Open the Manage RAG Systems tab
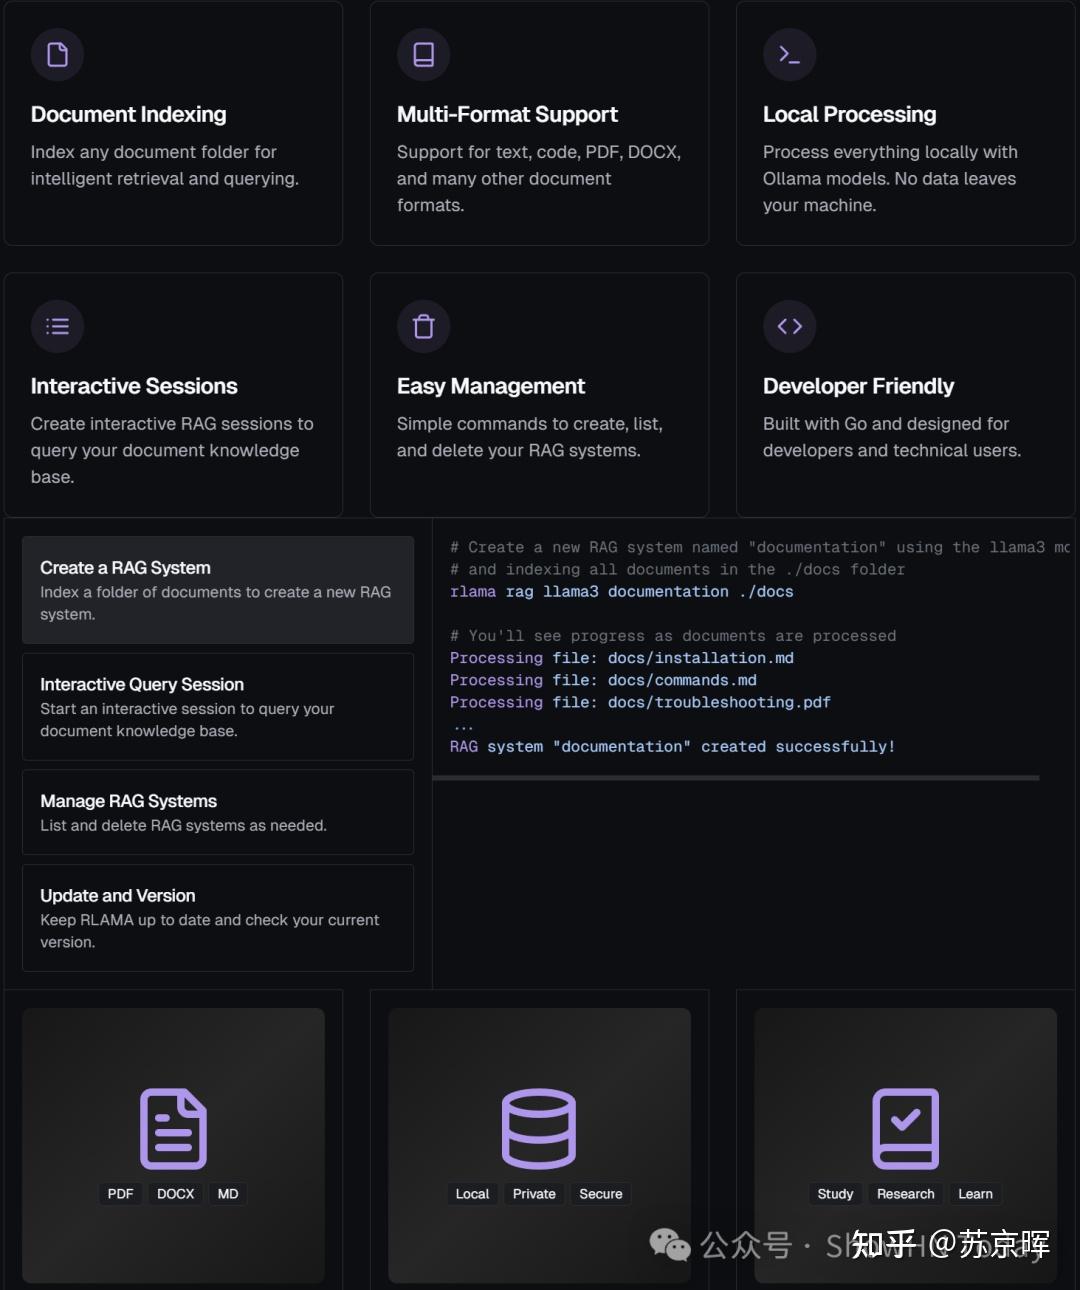This screenshot has height=1290, width=1080. point(217,812)
